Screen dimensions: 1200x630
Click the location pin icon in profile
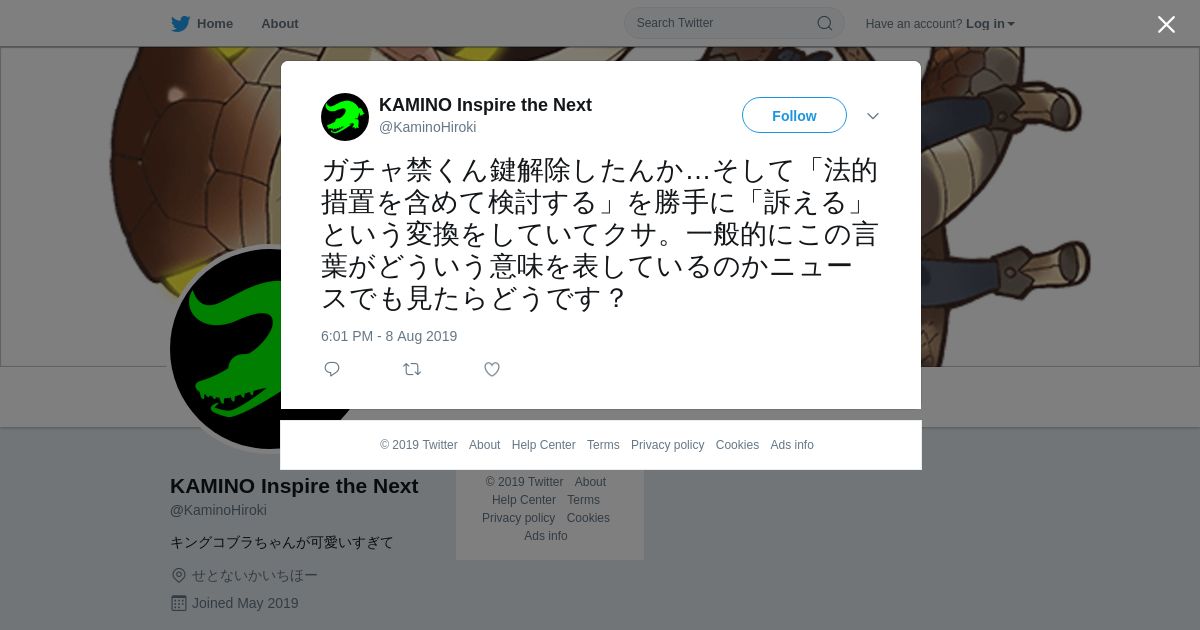click(179, 575)
